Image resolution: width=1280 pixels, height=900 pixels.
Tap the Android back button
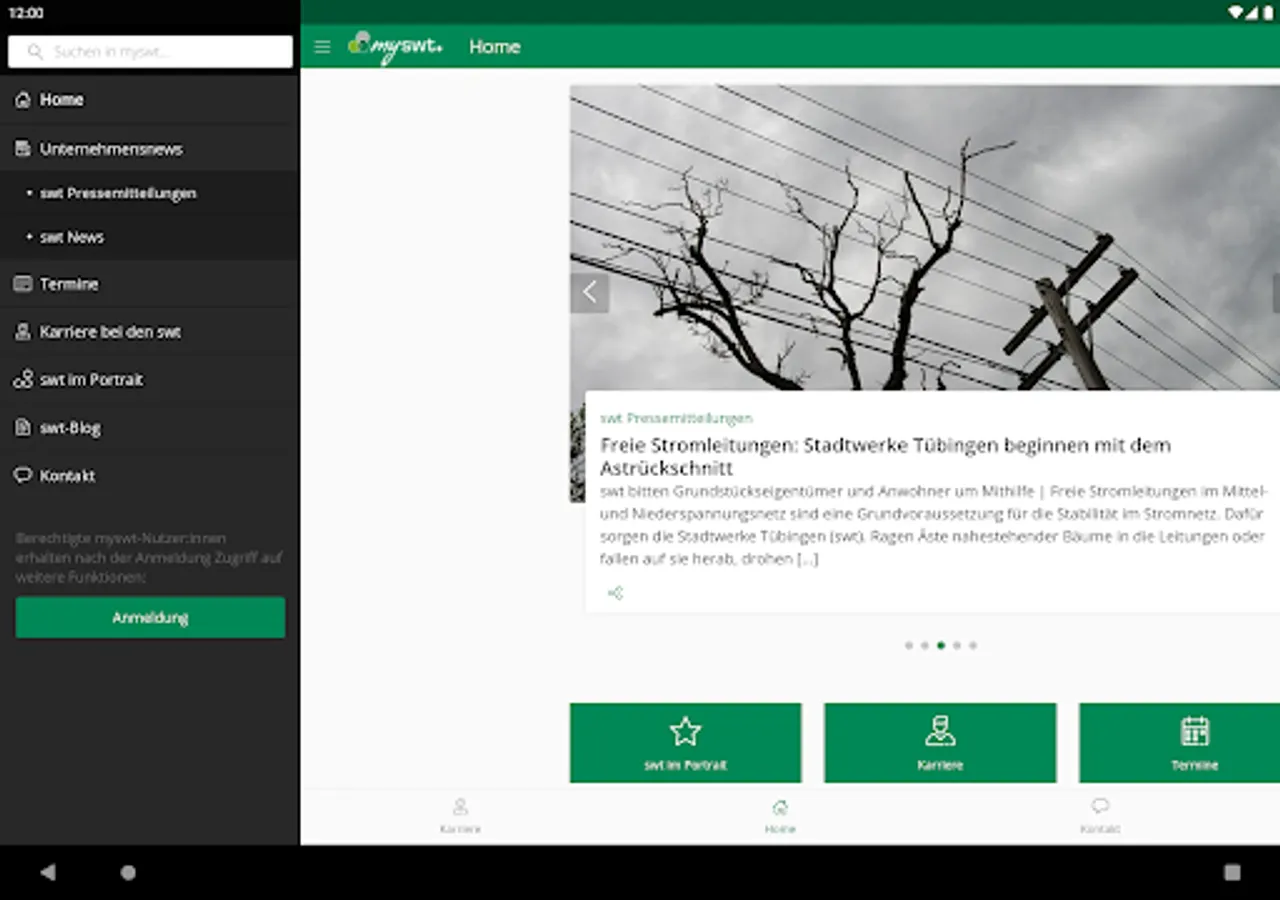tap(48, 872)
